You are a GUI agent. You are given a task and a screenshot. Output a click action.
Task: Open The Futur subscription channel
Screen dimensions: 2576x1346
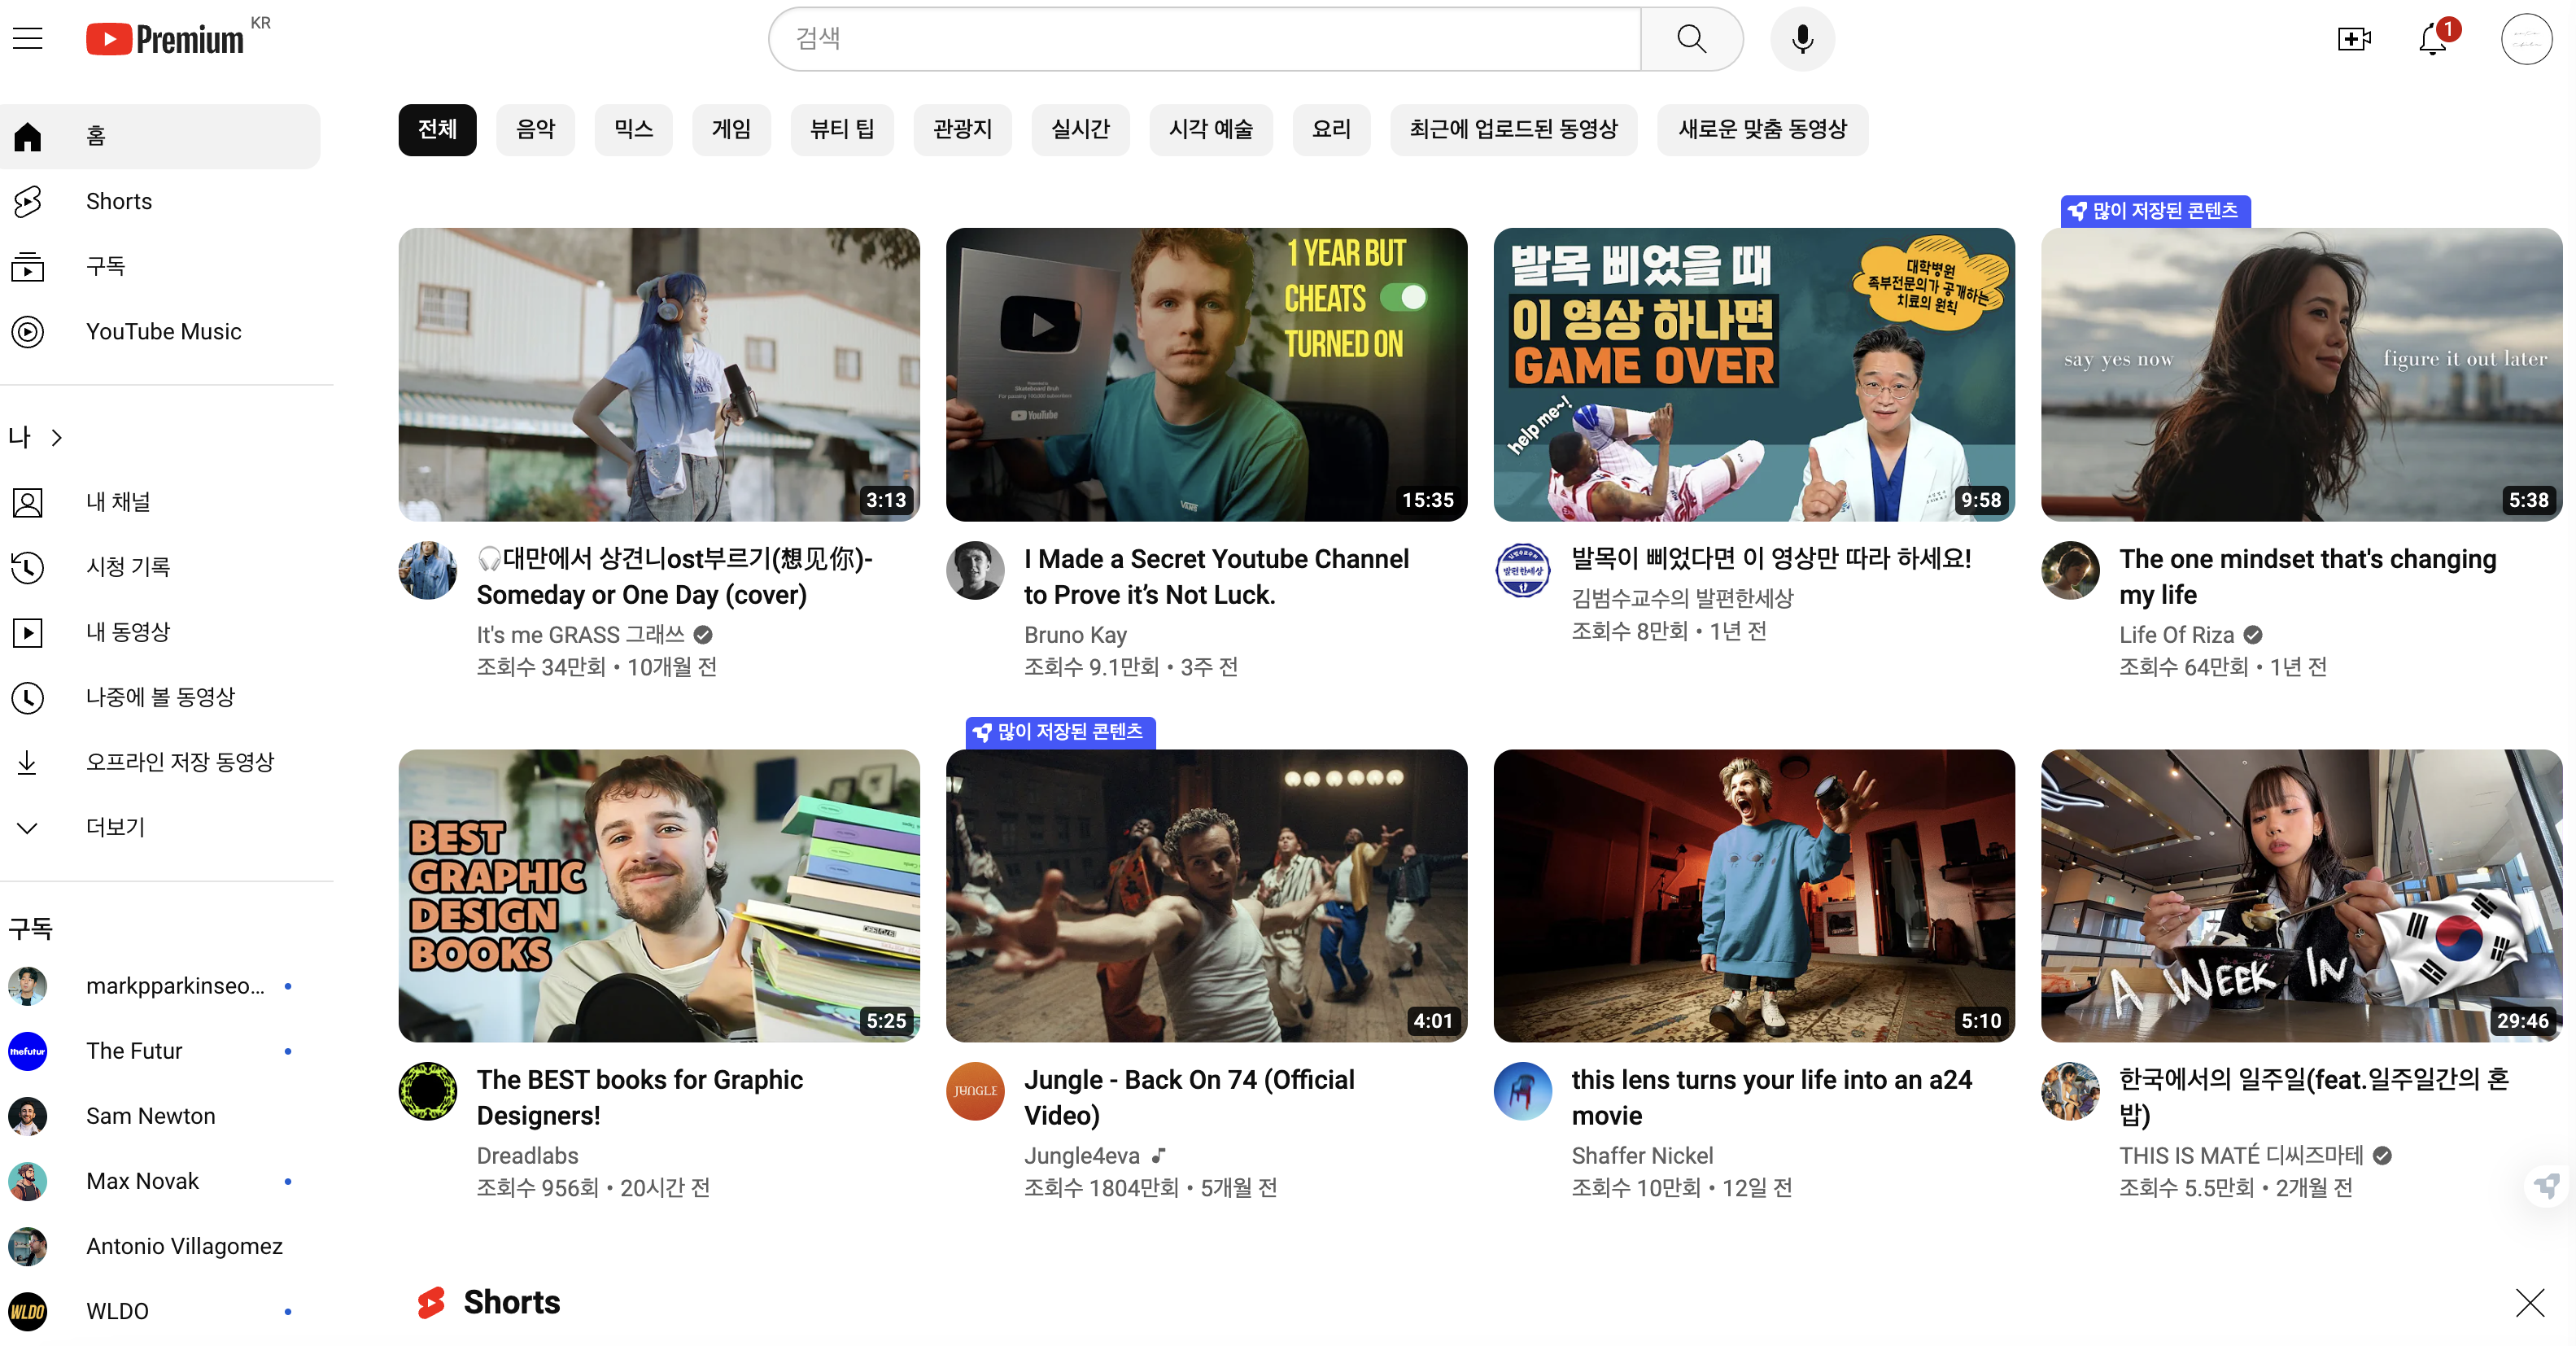[x=134, y=1051]
